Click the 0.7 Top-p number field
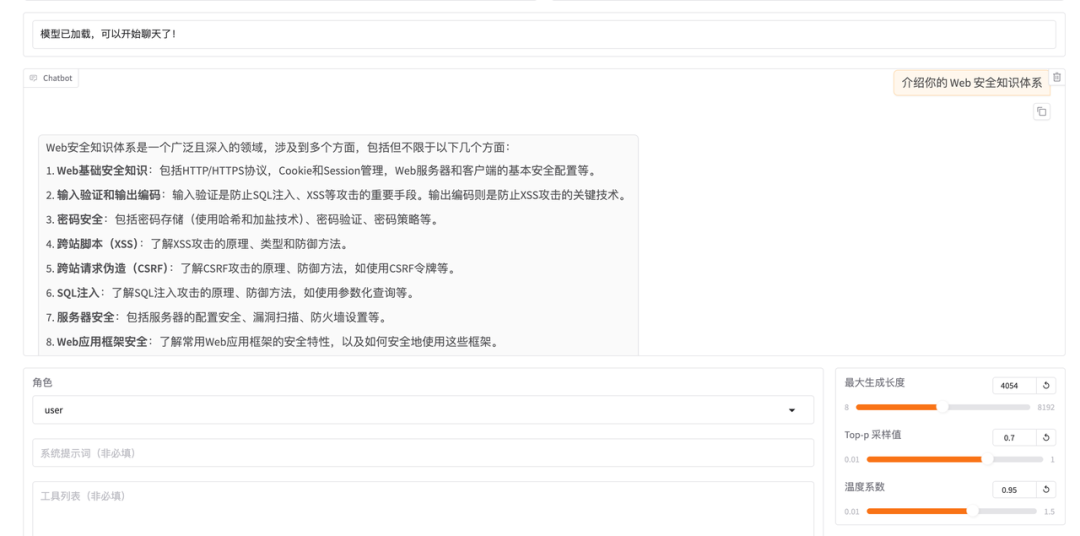 pos(1015,437)
